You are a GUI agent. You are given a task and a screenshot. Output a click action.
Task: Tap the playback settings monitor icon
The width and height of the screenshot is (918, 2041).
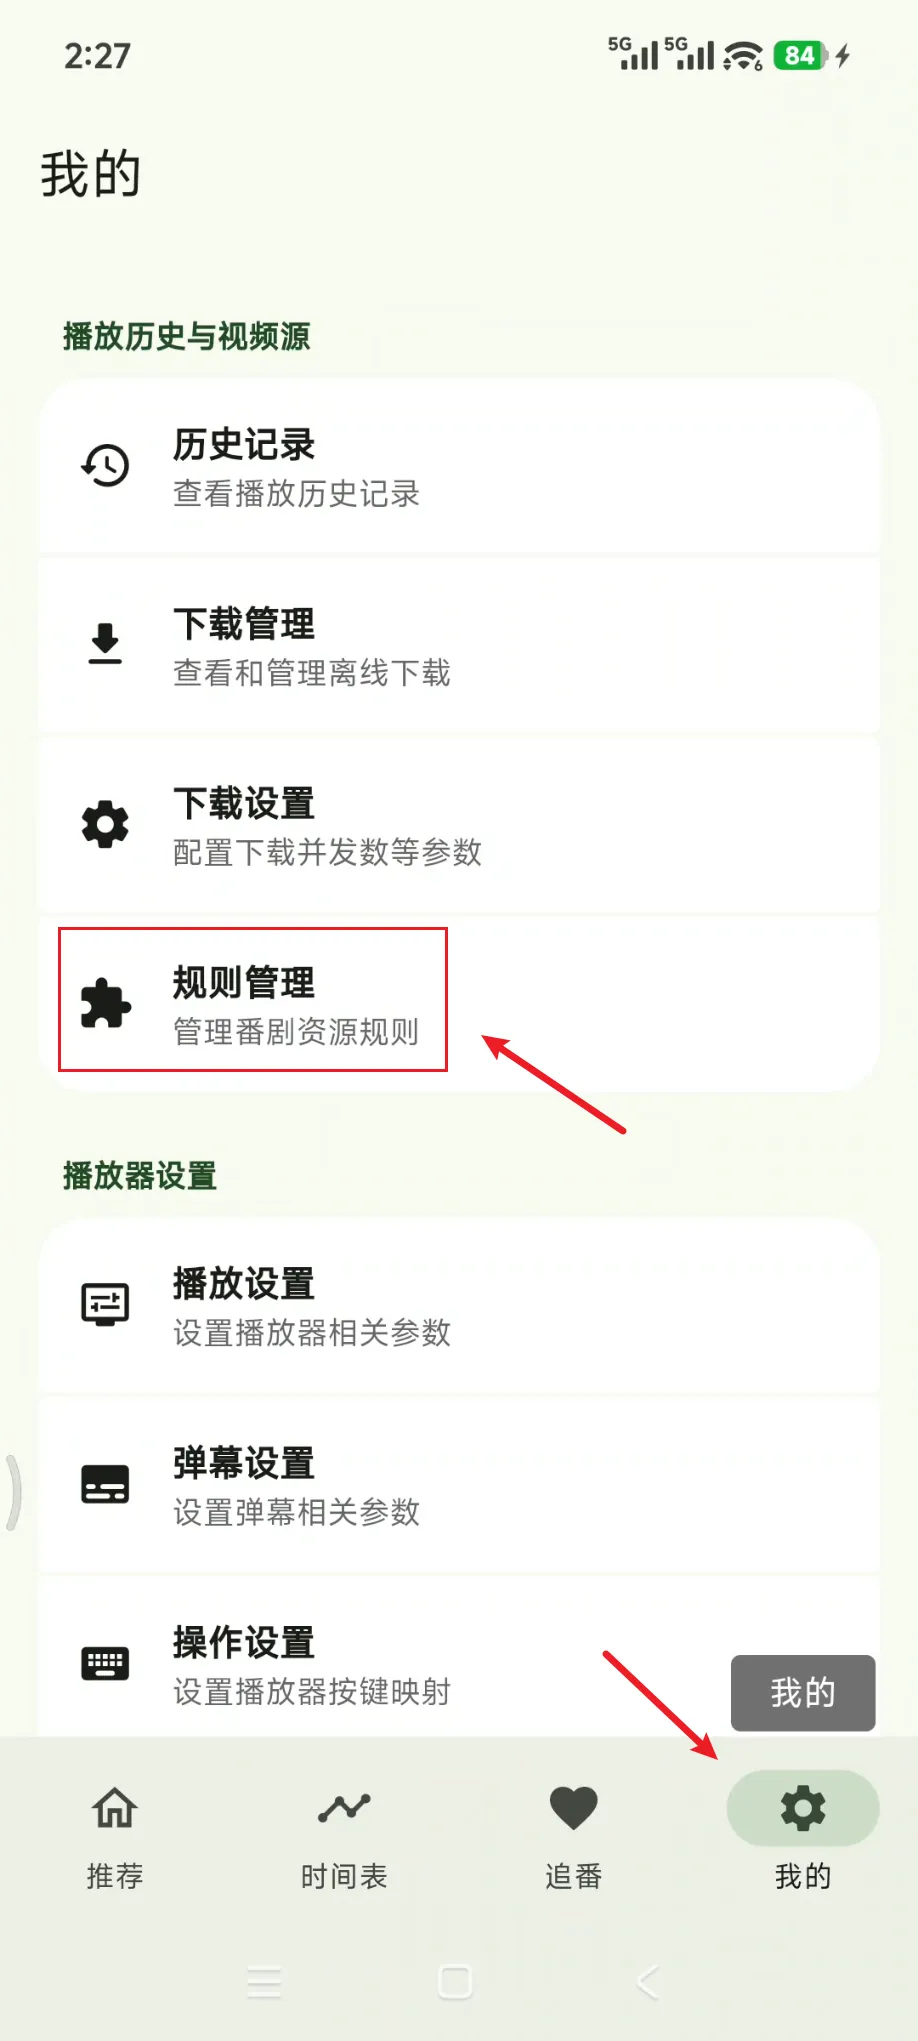(x=105, y=1305)
